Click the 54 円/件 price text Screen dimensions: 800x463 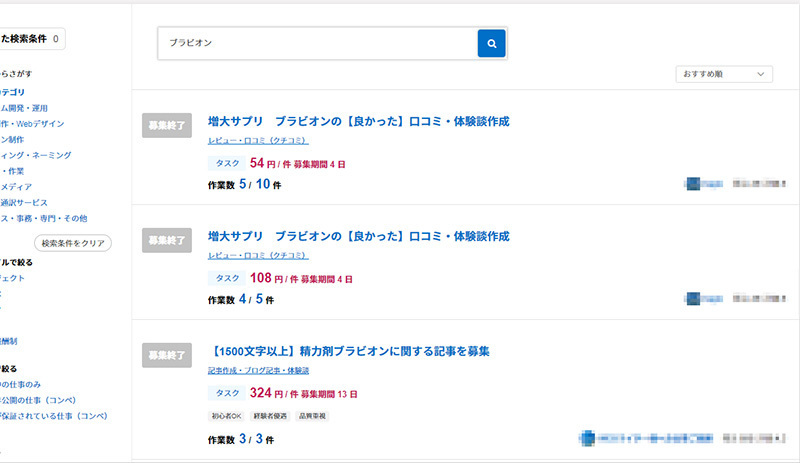point(270,163)
